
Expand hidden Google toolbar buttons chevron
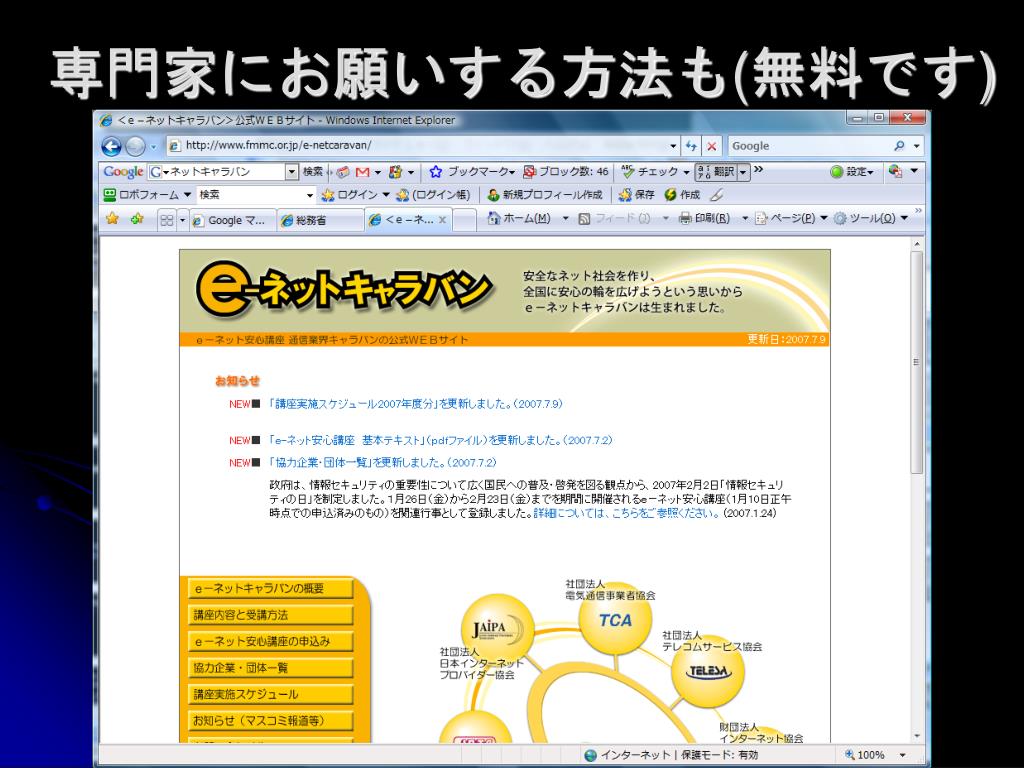pyautogui.click(x=758, y=170)
